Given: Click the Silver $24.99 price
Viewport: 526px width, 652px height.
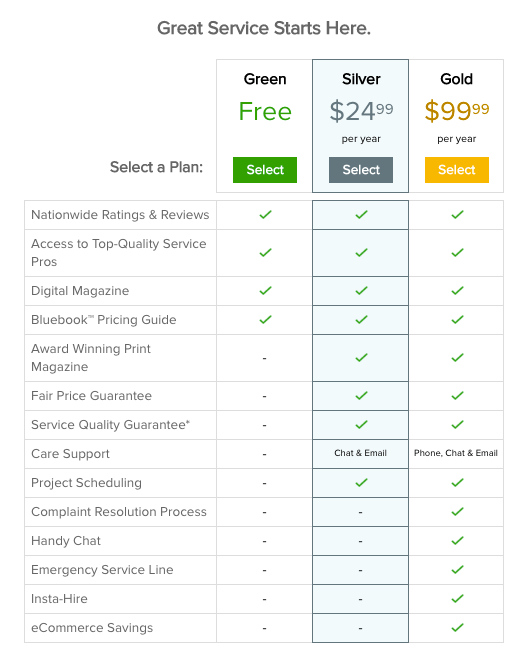Looking at the screenshot, I should (x=361, y=111).
